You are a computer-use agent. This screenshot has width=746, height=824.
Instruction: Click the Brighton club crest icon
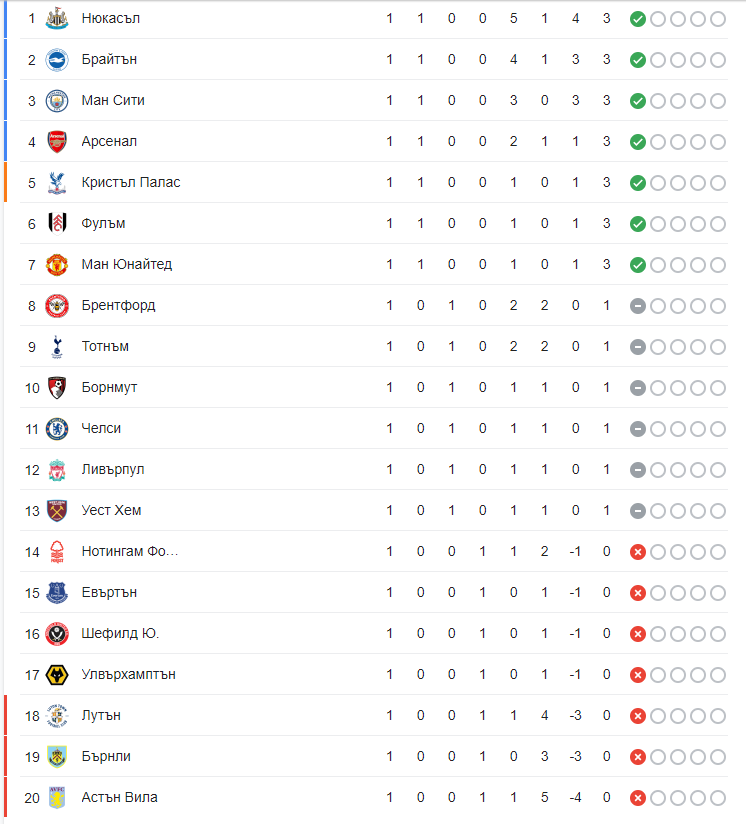pyautogui.click(x=57, y=59)
